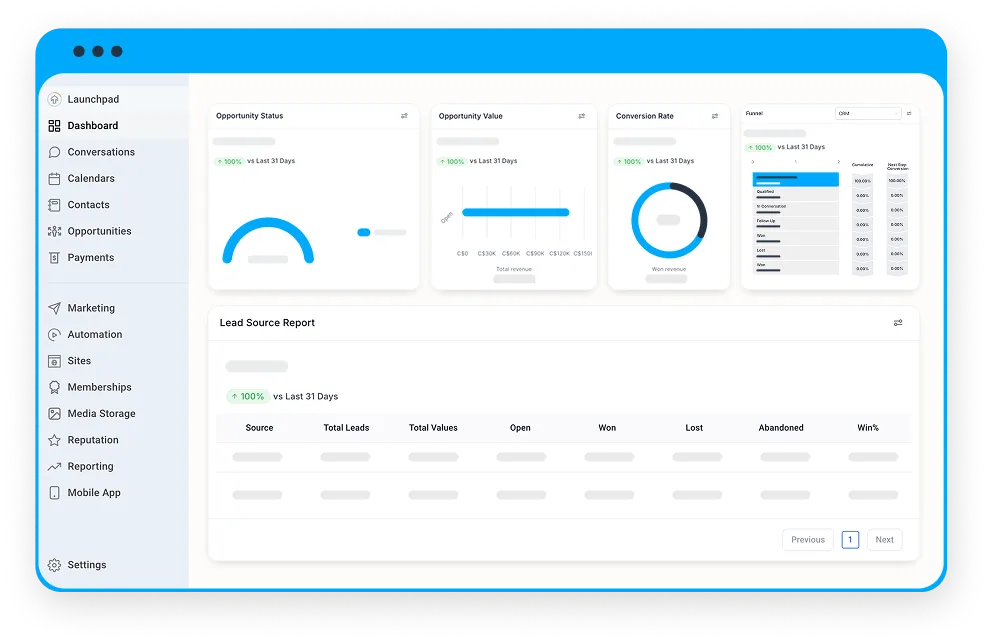
Task: Select the Opportunities pipeline icon
Action: (54, 231)
